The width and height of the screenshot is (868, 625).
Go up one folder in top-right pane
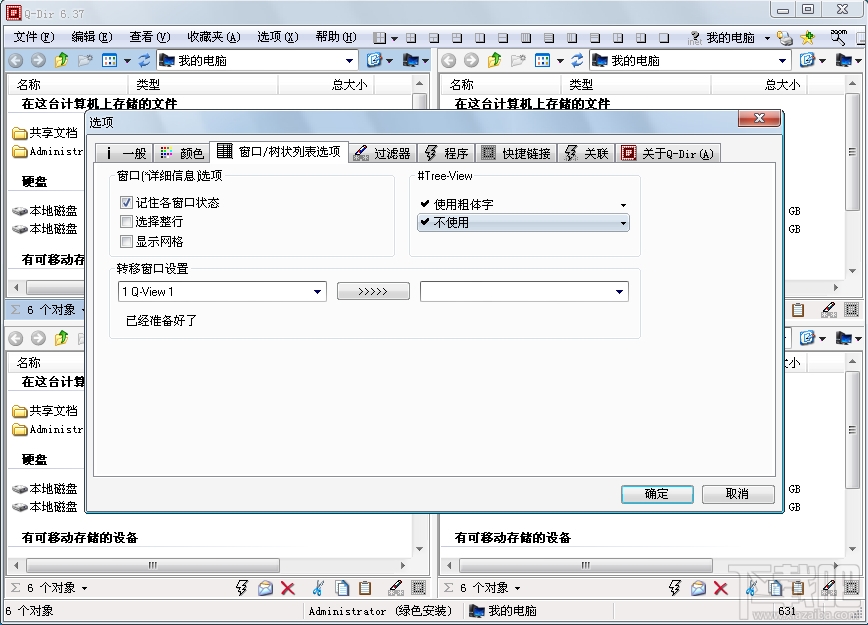[x=494, y=60]
